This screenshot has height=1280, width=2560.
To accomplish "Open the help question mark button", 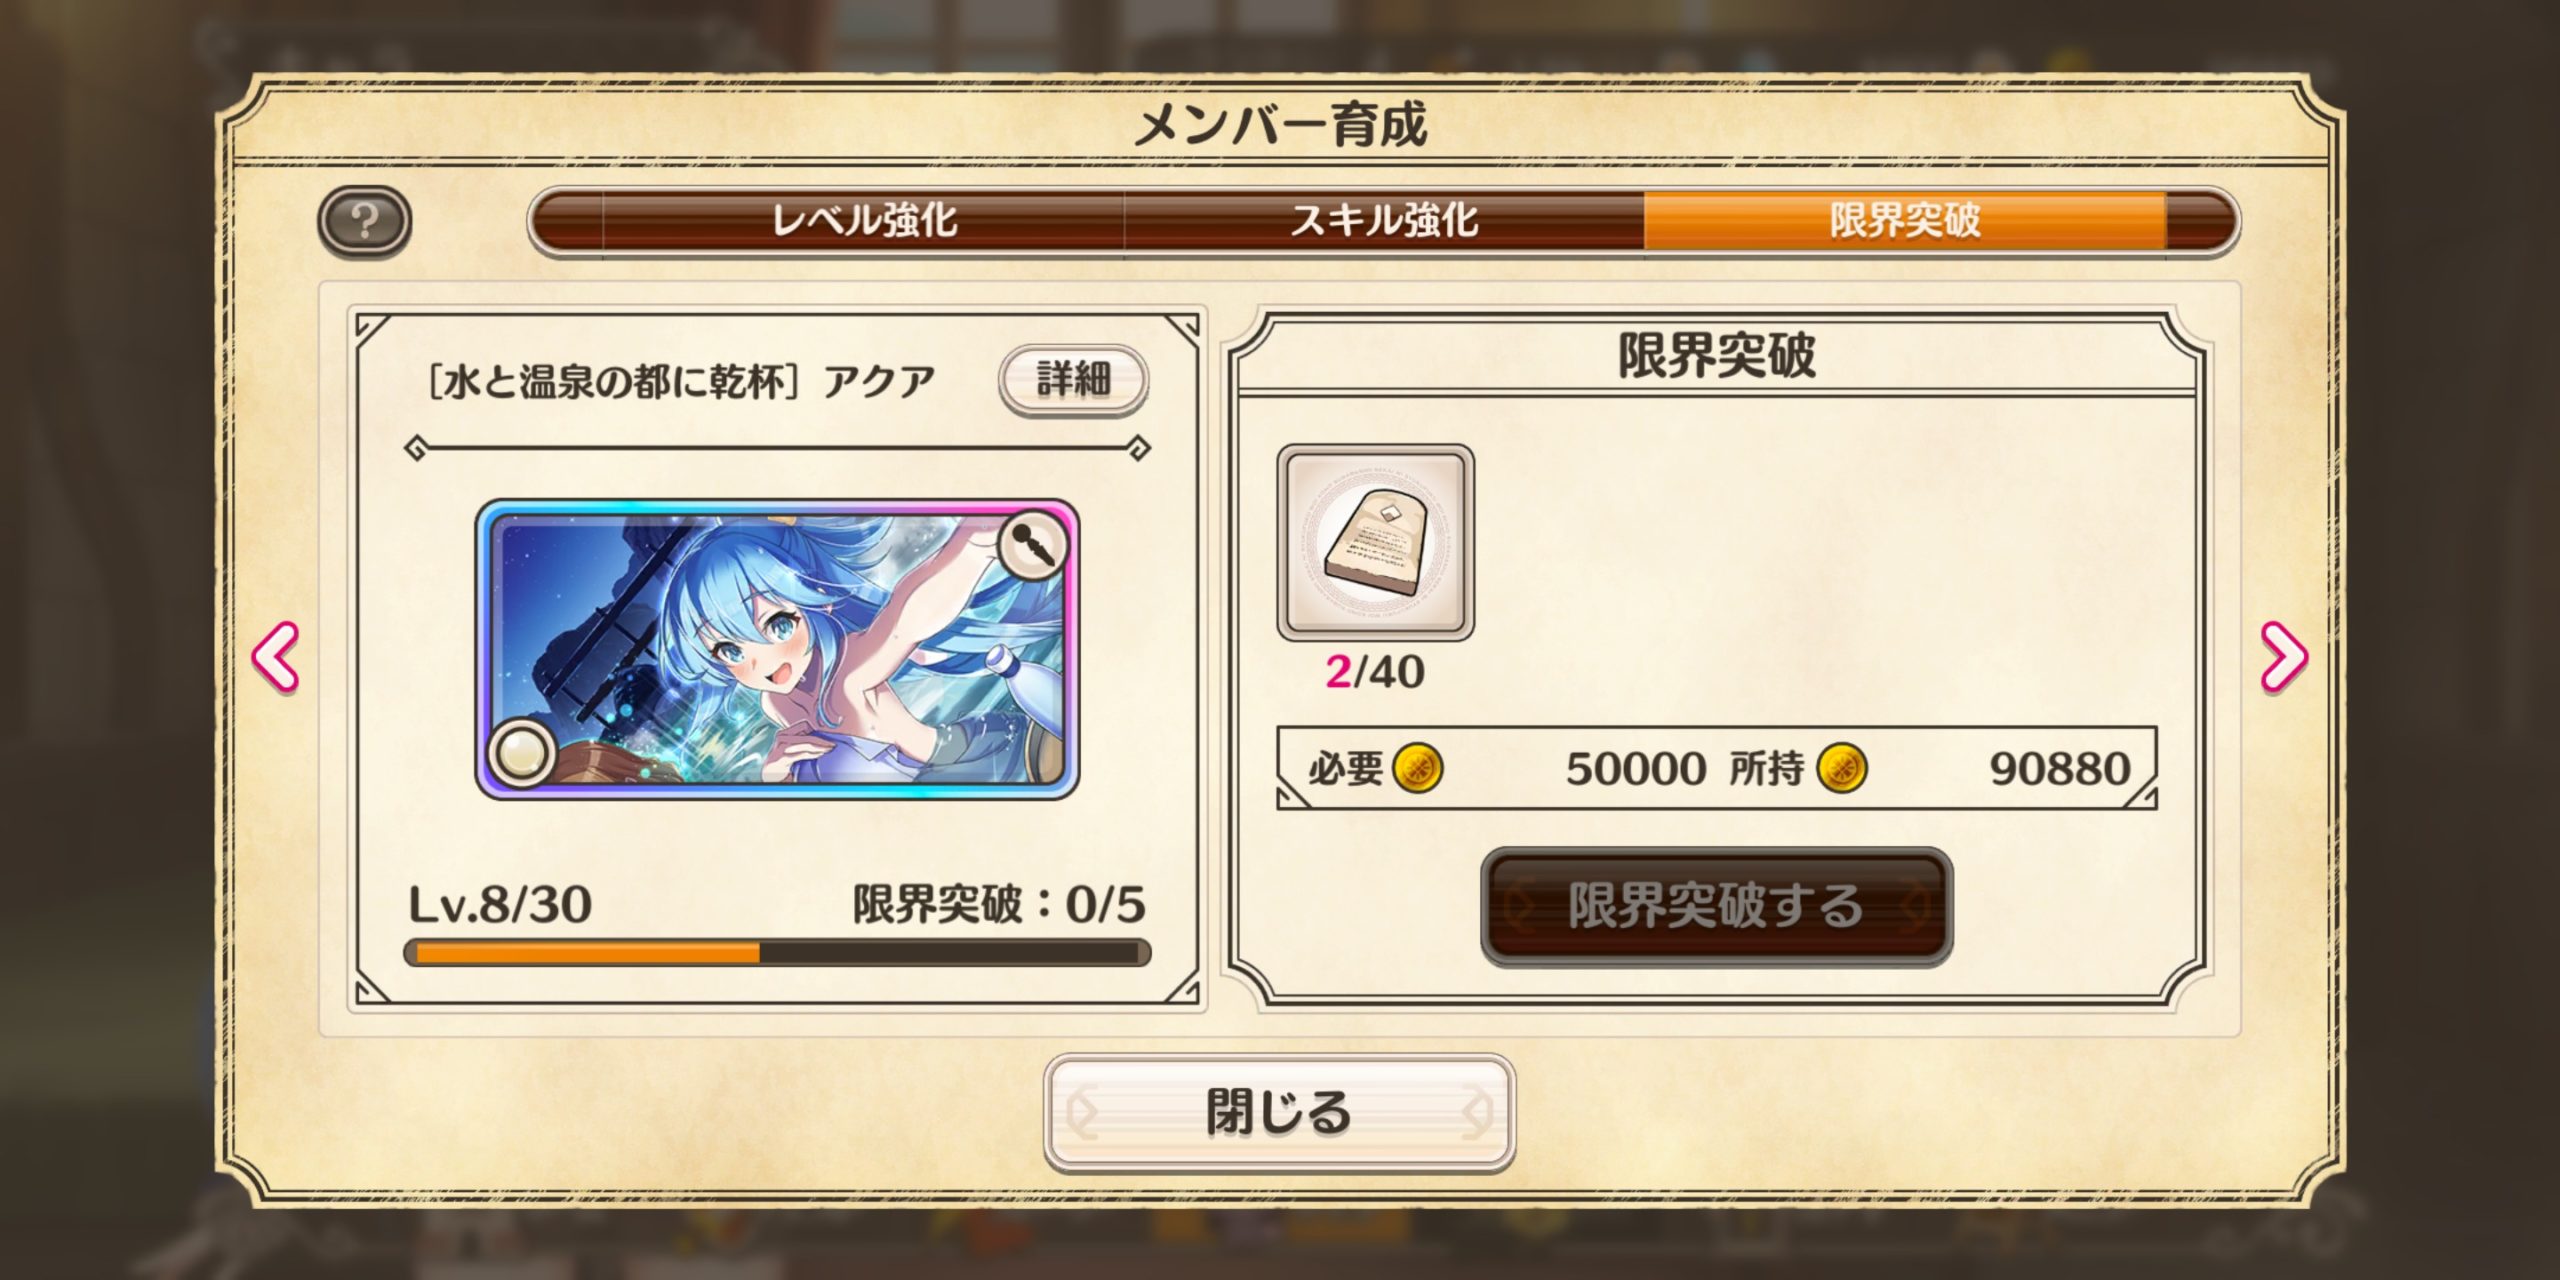I will (365, 221).
